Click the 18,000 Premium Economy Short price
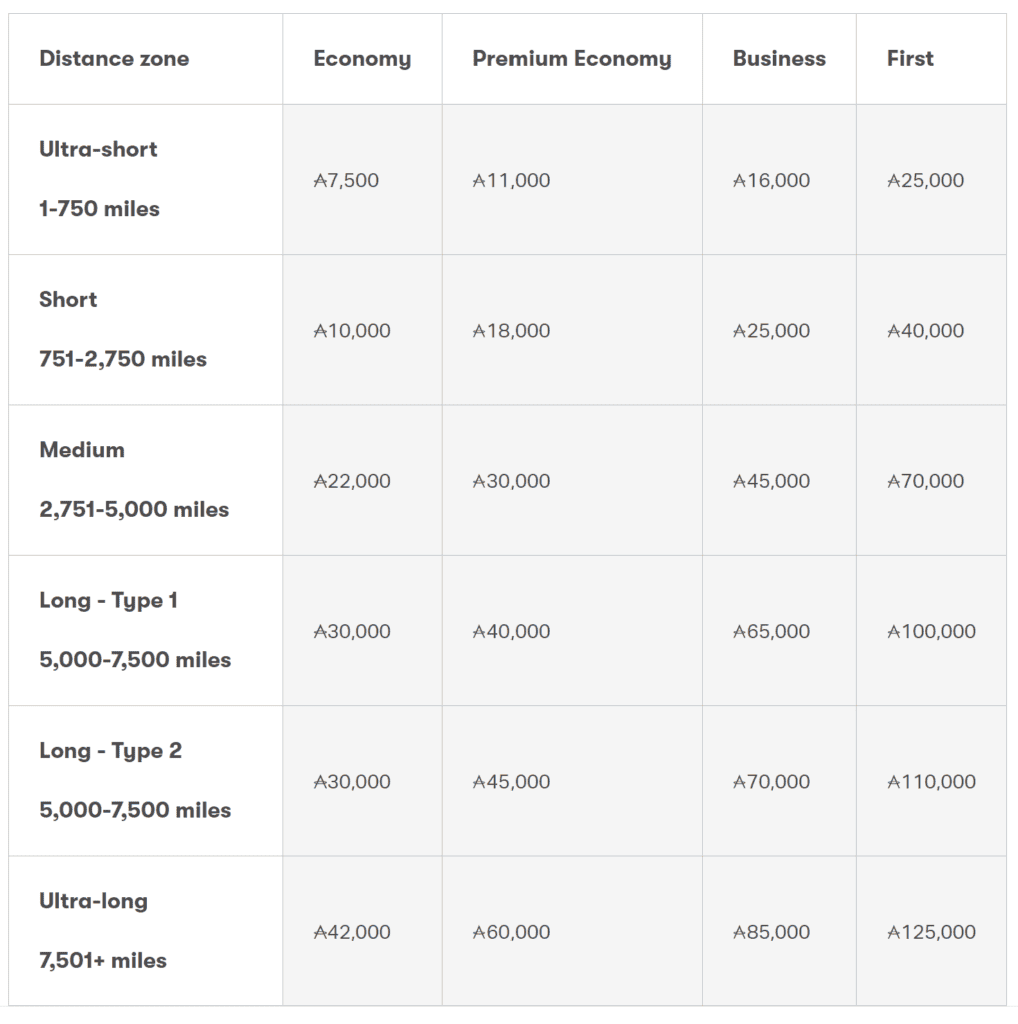 [511, 331]
